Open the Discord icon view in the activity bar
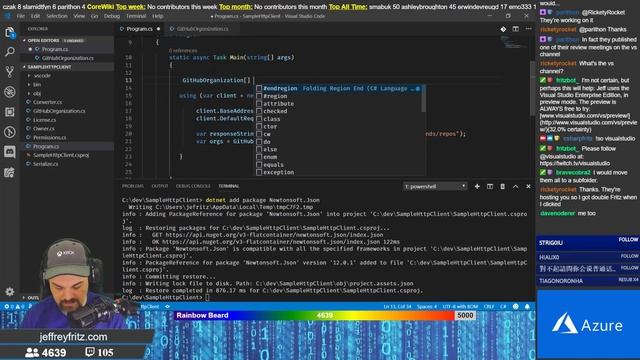The height and width of the screenshot is (360, 640). click(x=10, y=152)
